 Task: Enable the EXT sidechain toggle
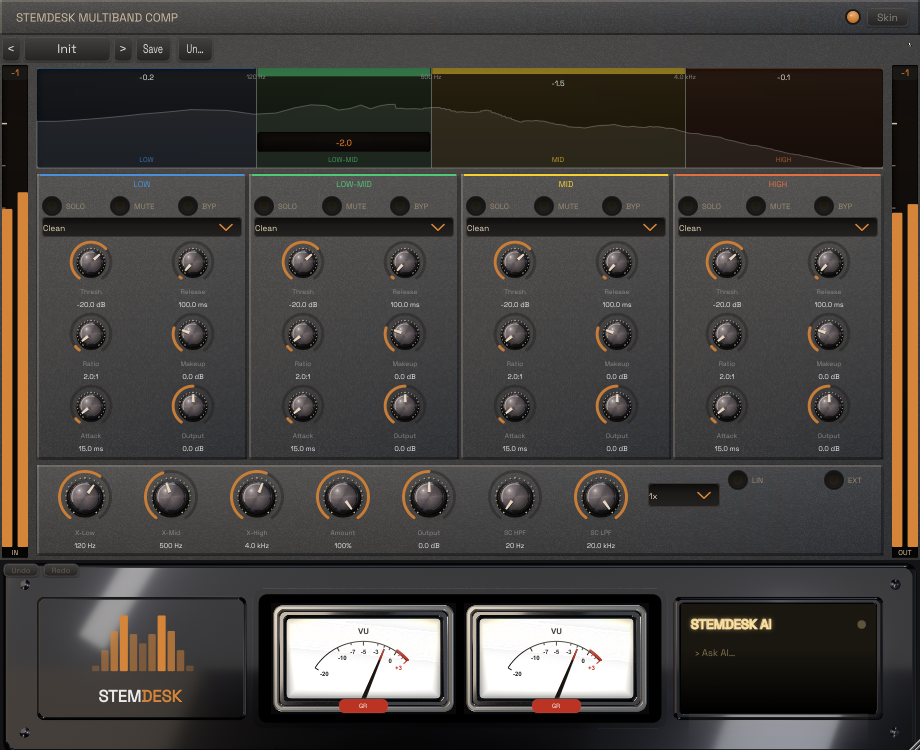(833, 479)
